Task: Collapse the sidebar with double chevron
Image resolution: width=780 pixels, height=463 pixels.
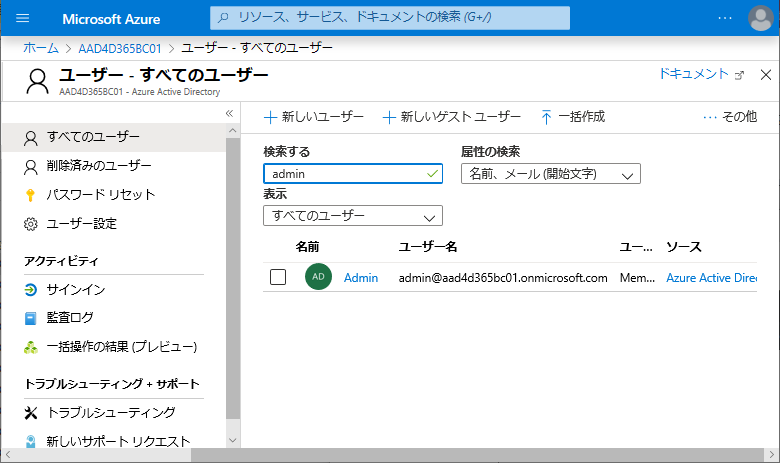Action: [229, 113]
